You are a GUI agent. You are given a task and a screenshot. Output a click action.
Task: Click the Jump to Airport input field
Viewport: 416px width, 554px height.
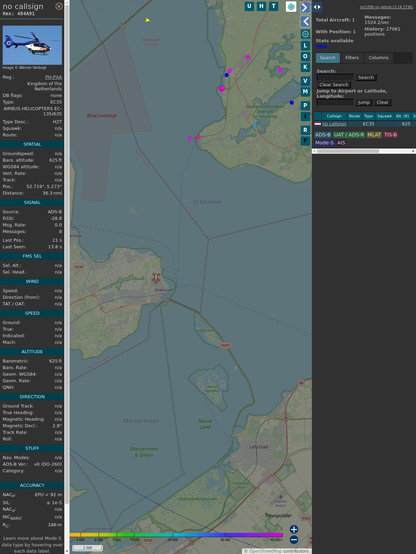coord(335,102)
